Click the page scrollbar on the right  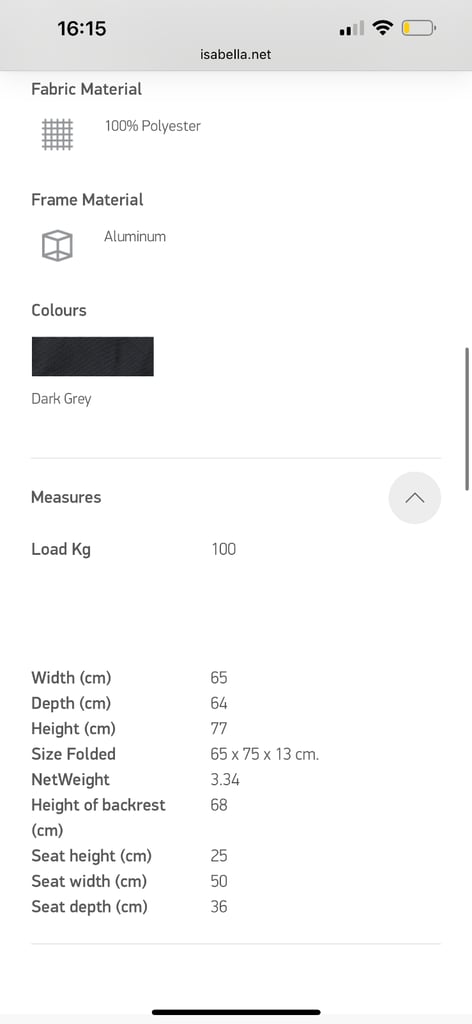(x=467, y=419)
